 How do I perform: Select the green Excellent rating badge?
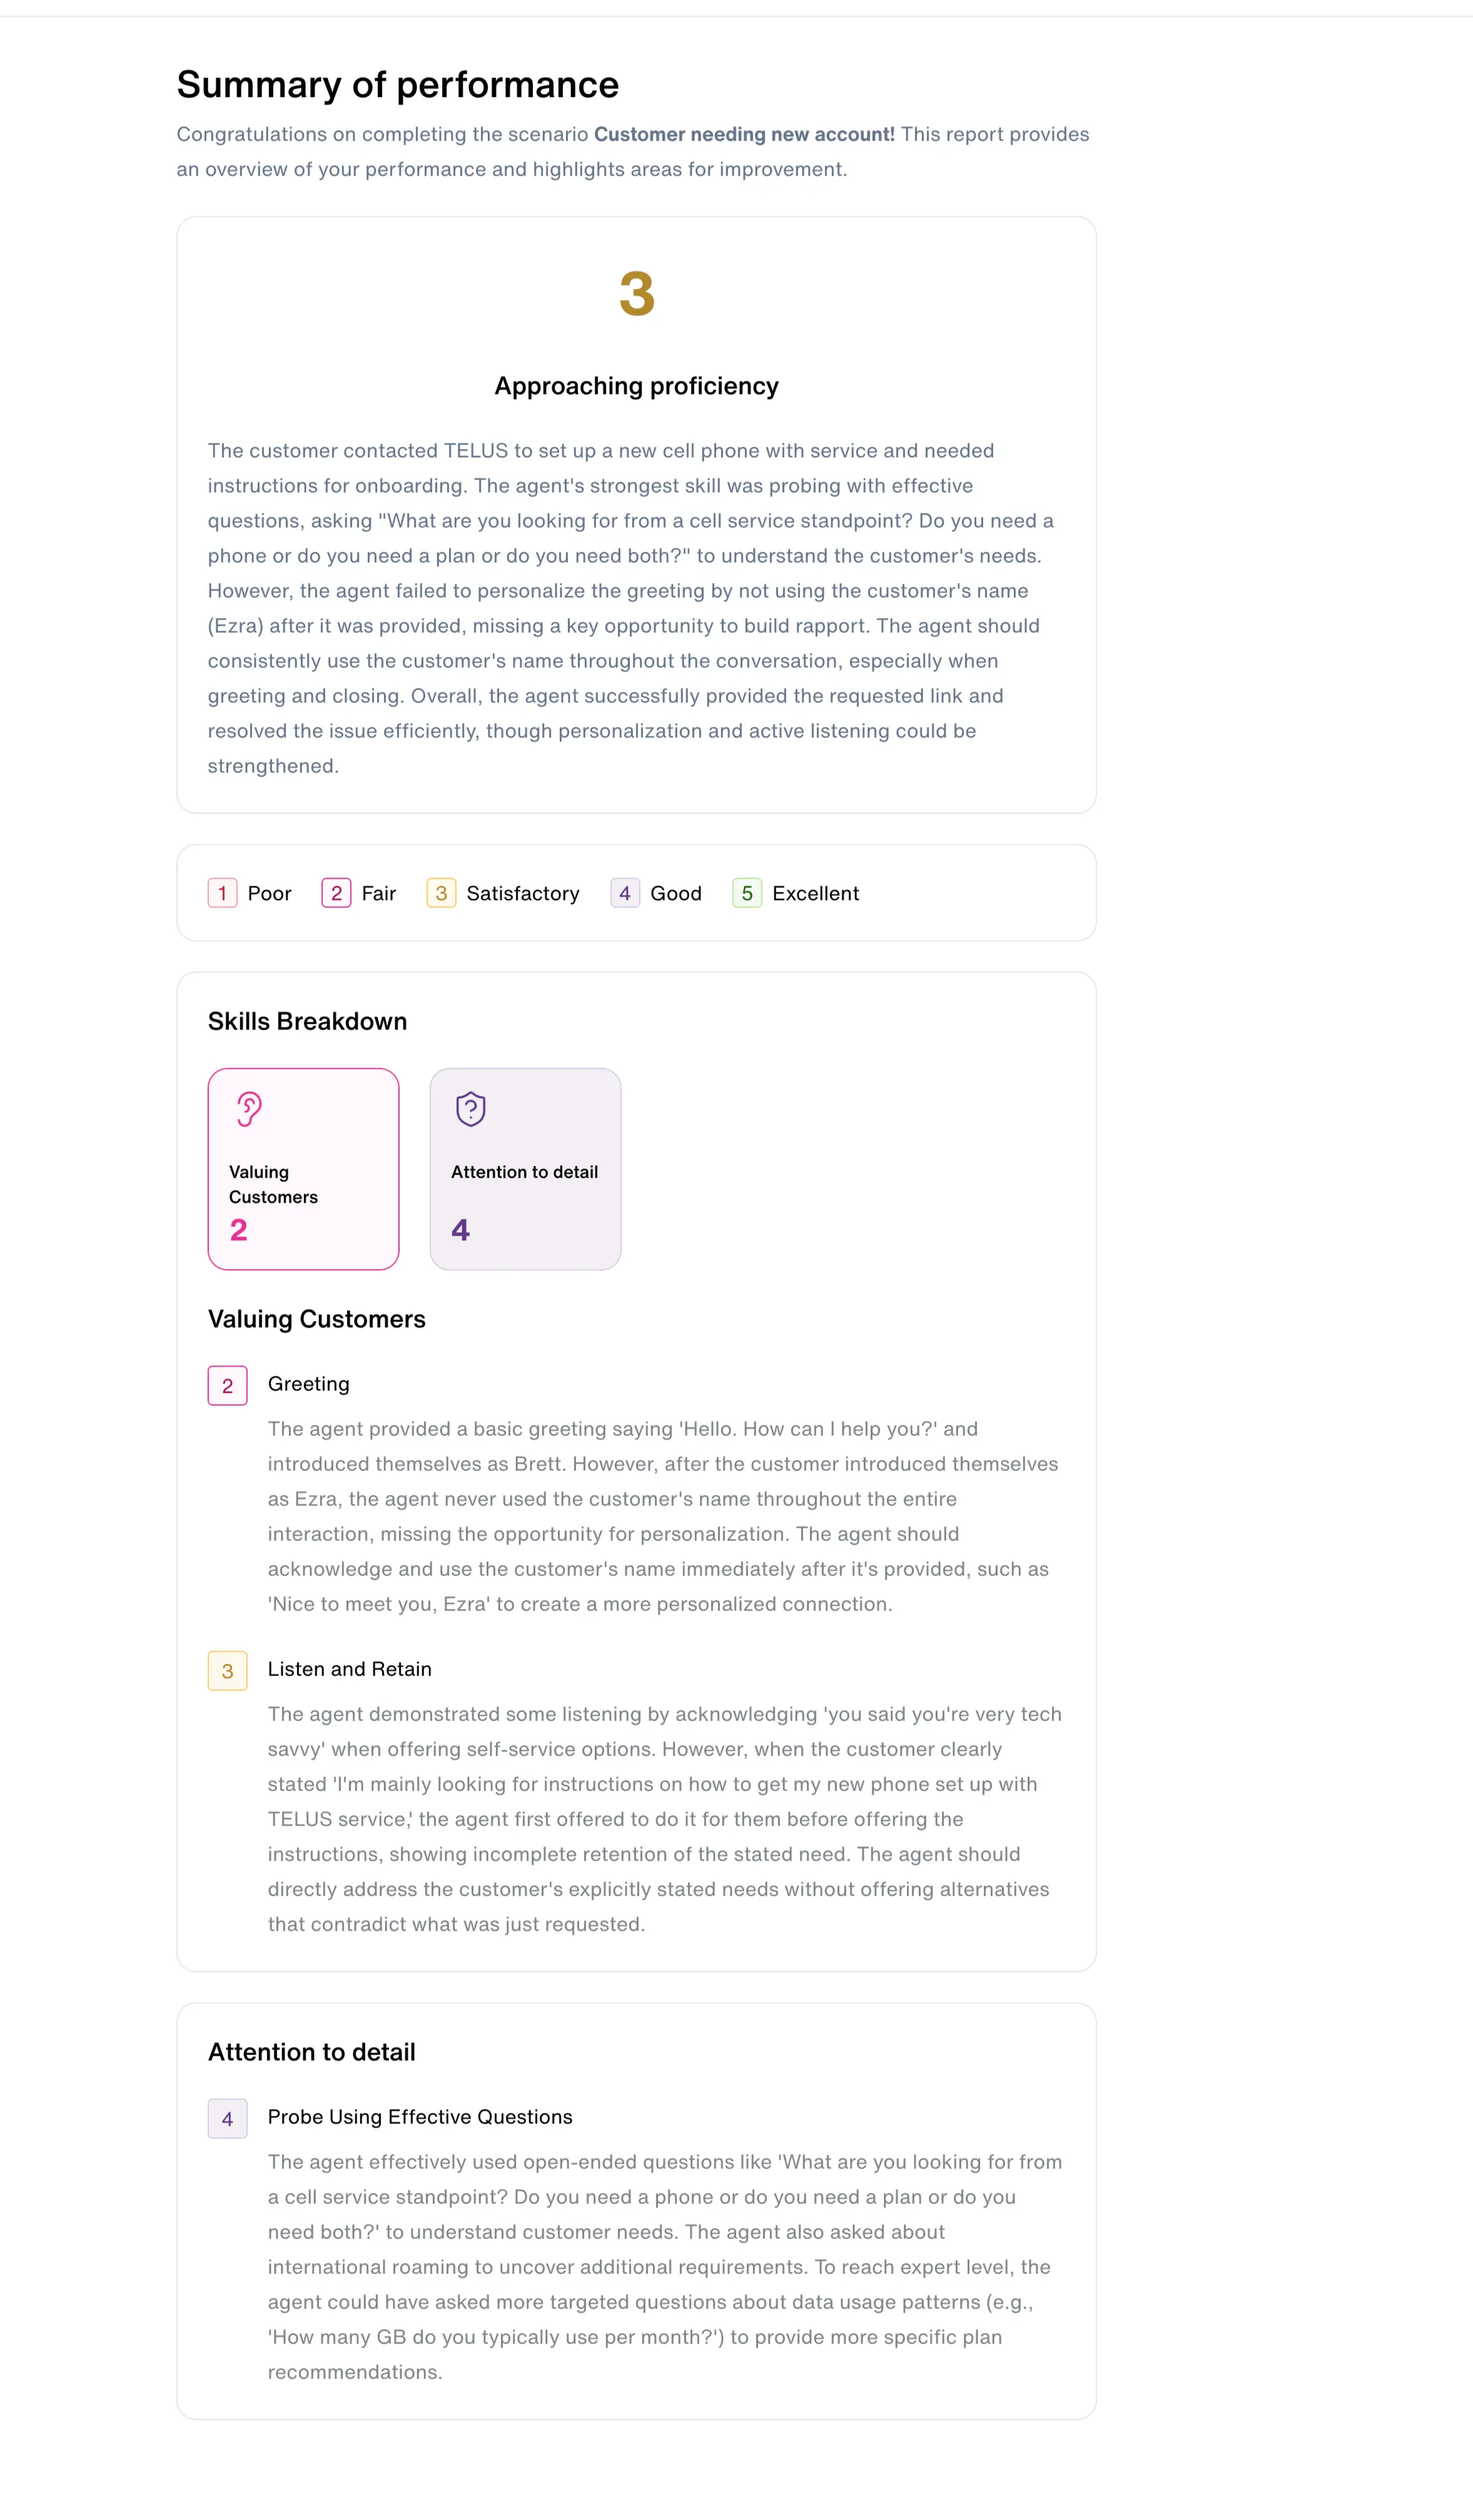coord(747,893)
